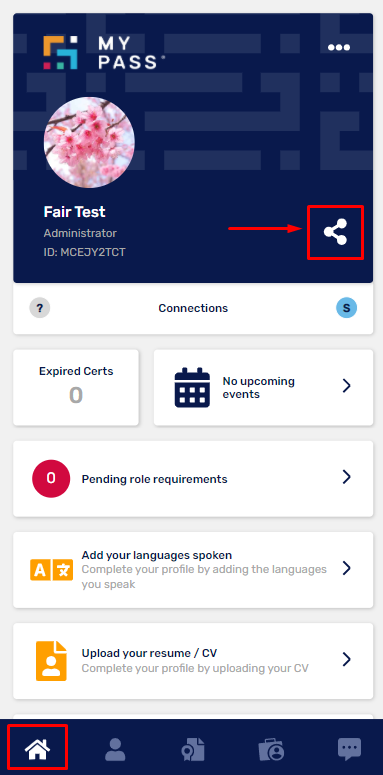
Task: Click the question mark help icon
Action: tap(40, 308)
